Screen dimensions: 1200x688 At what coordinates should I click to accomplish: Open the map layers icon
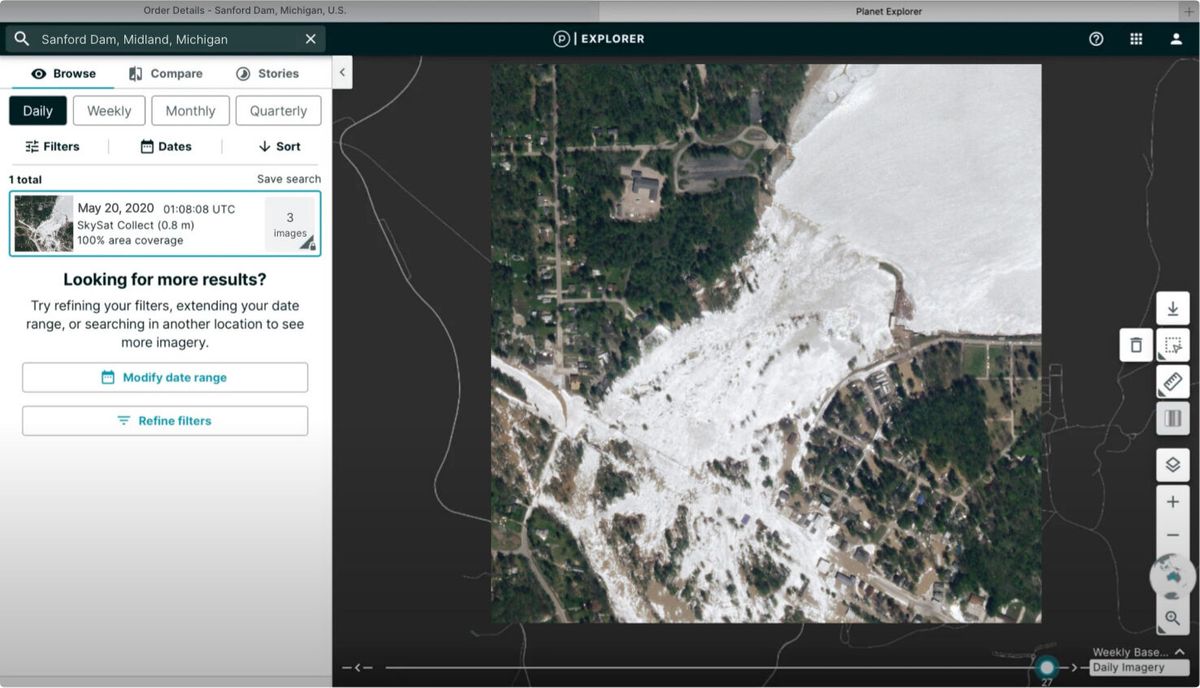coord(1172,464)
